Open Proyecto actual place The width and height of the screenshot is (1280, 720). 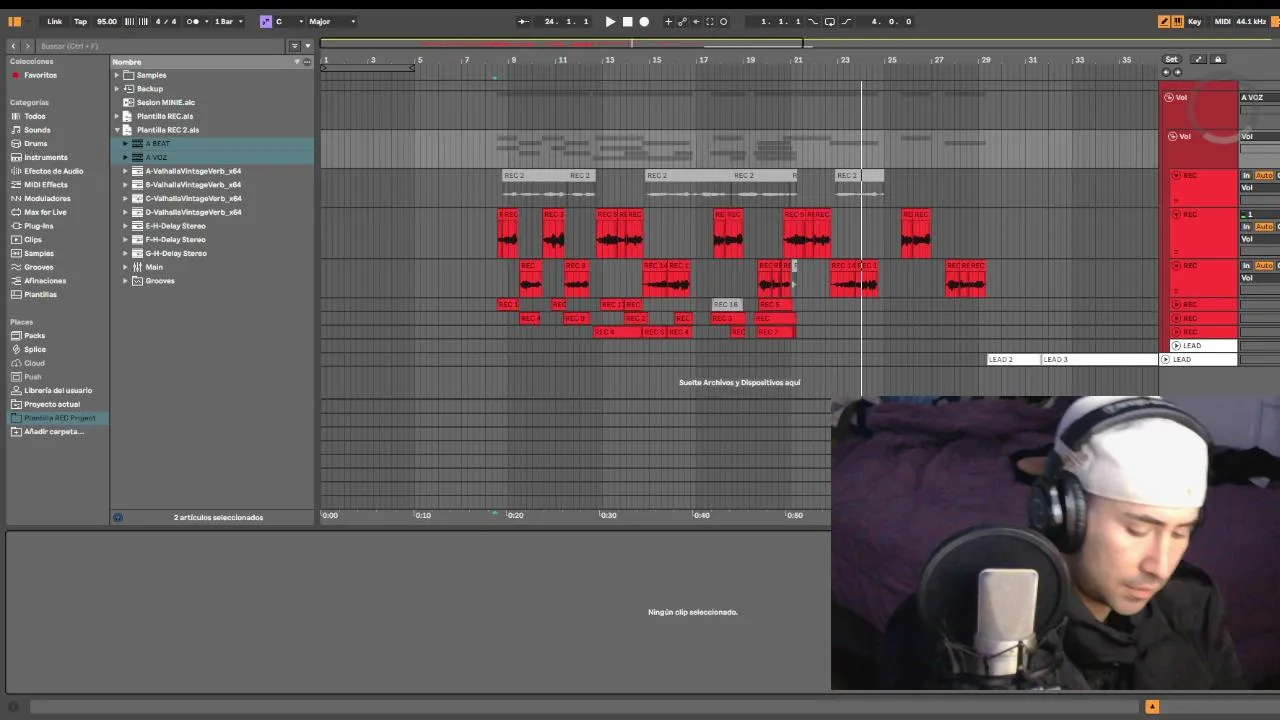(52, 405)
